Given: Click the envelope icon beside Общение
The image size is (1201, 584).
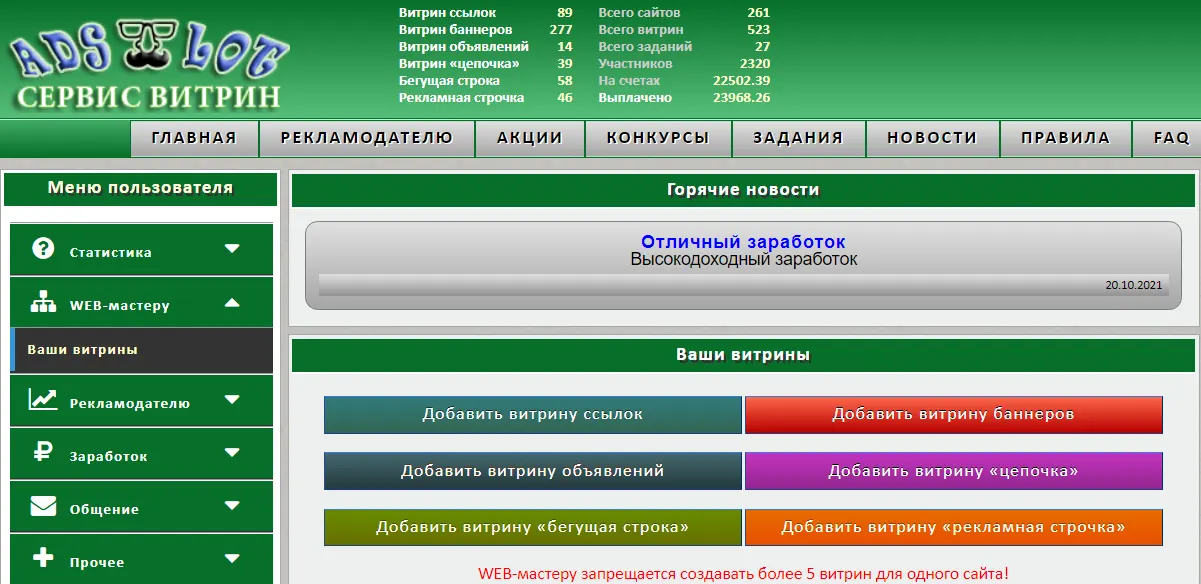Looking at the screenshot, I should (x=43, y=506).
